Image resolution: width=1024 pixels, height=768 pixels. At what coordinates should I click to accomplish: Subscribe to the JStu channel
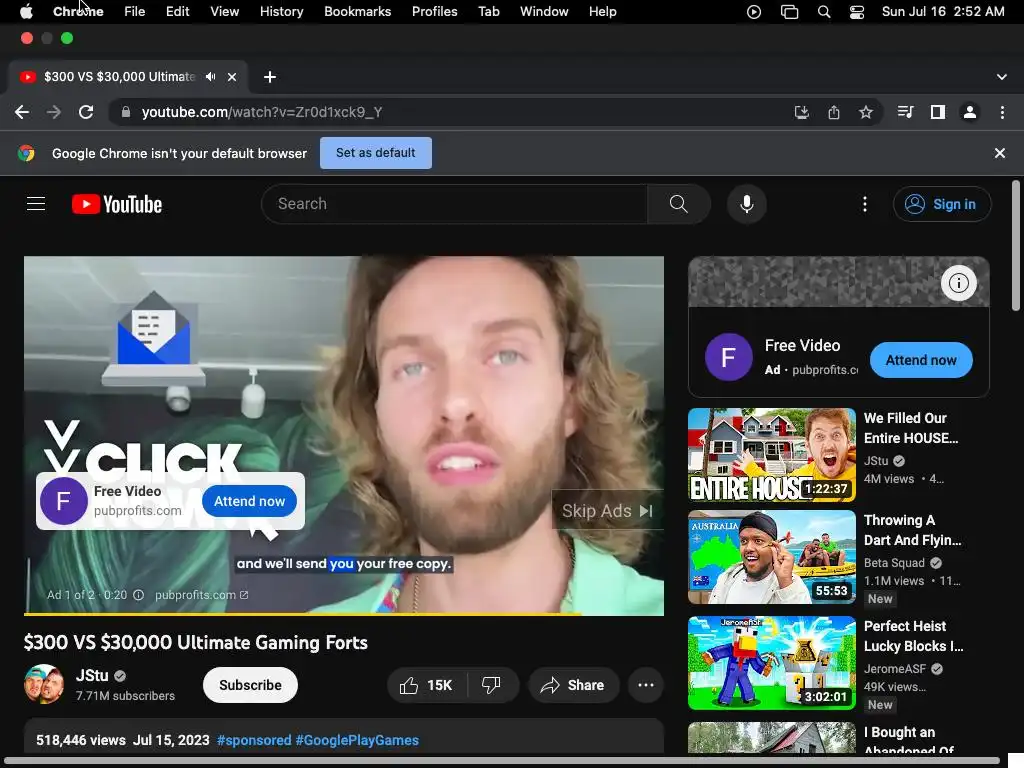click(x=250, y=685)
